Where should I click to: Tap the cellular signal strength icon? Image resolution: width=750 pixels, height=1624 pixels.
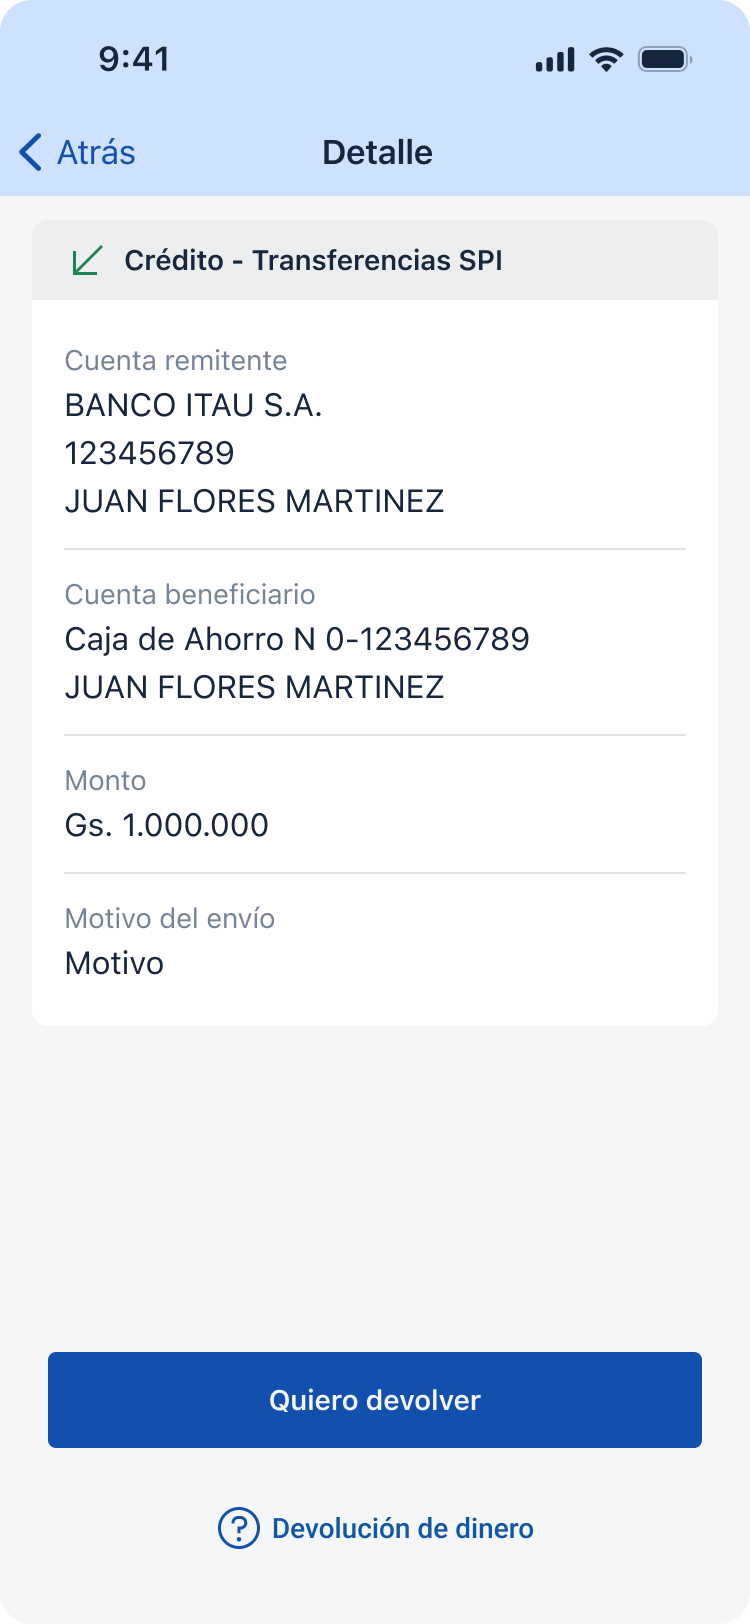pyautogui.click(x=555, y=60)
